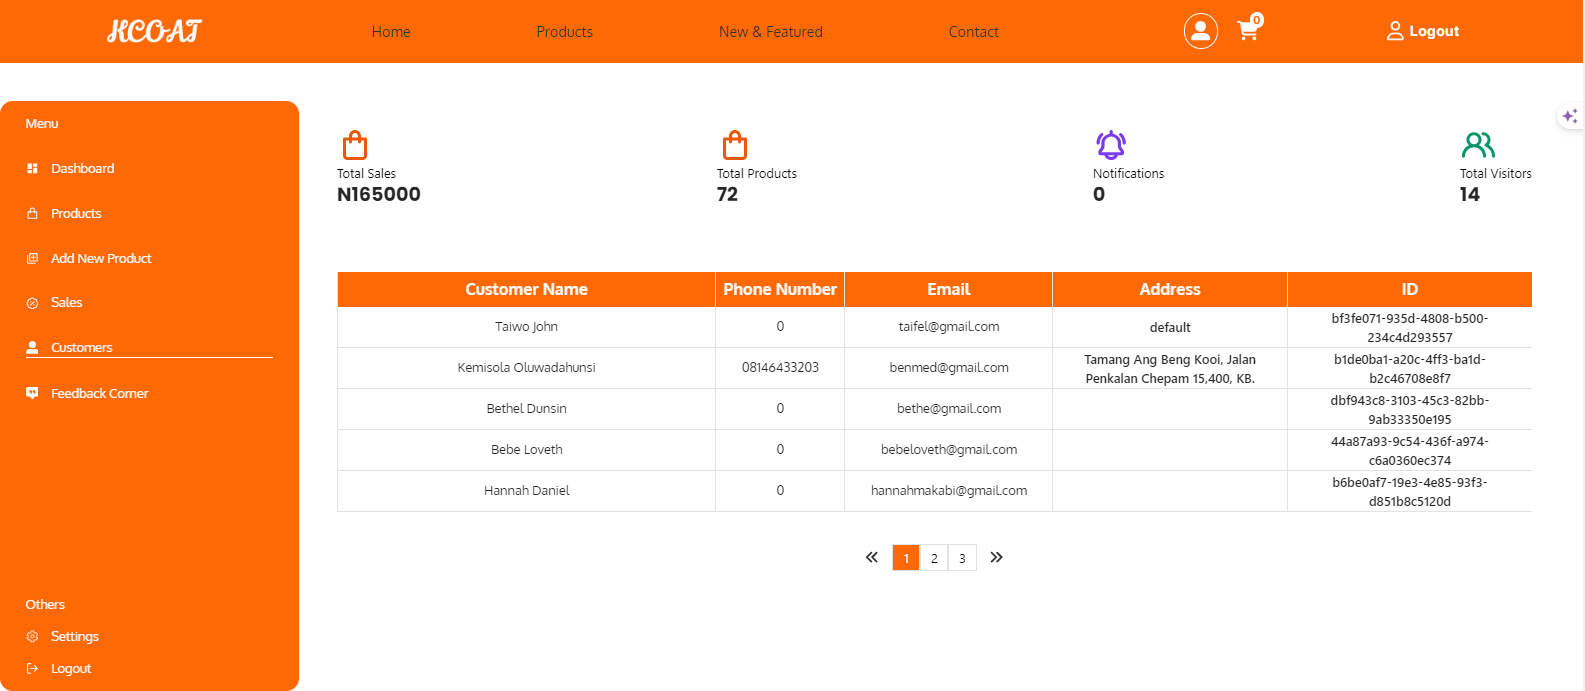The height and width of the screenshot is (691, 1585).
Task: Click the phone number 08146433203
Action: tap(780, 368)
